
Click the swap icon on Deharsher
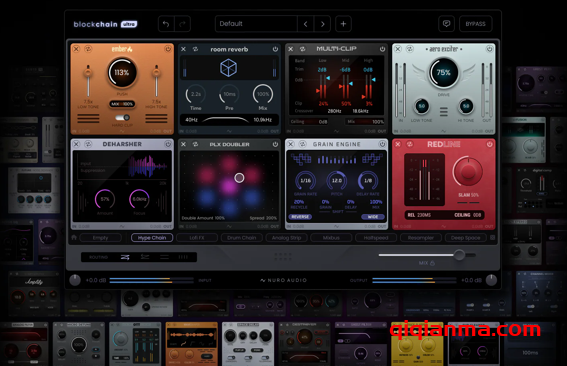click(x=88, y=144)
